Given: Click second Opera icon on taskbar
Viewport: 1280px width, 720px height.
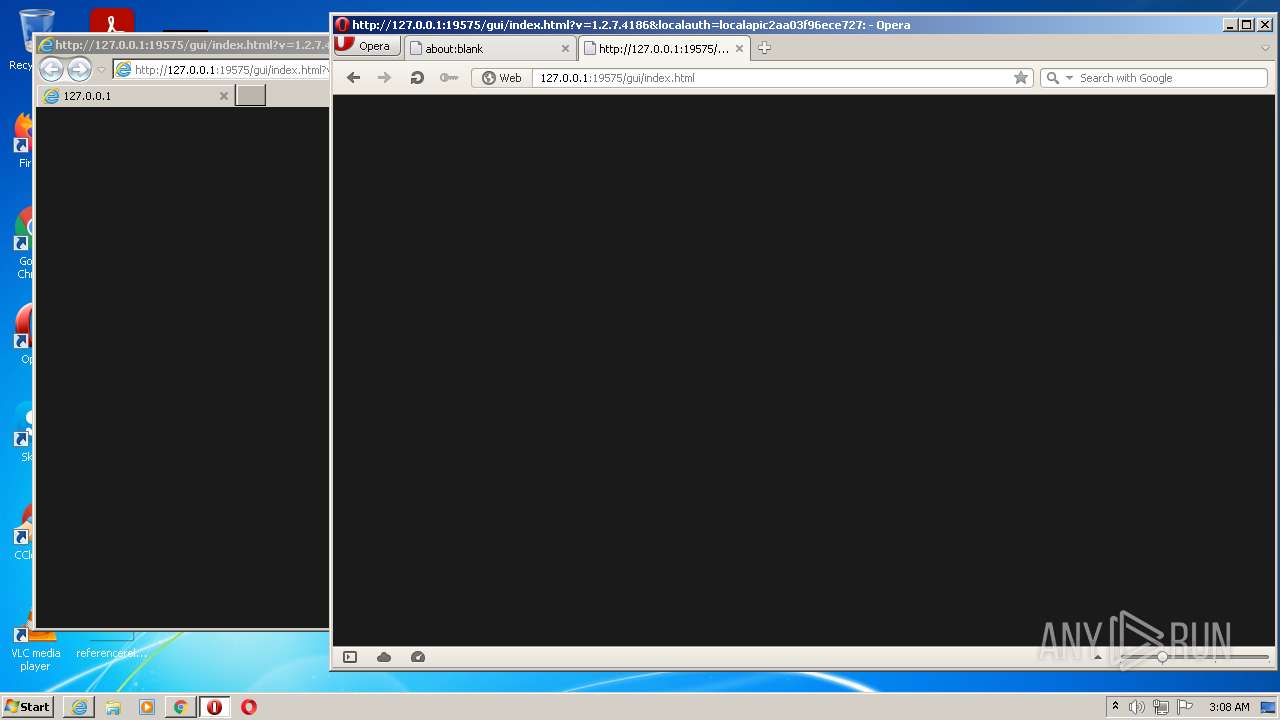Looking at the screenshot, I should [x=249, y=707].
